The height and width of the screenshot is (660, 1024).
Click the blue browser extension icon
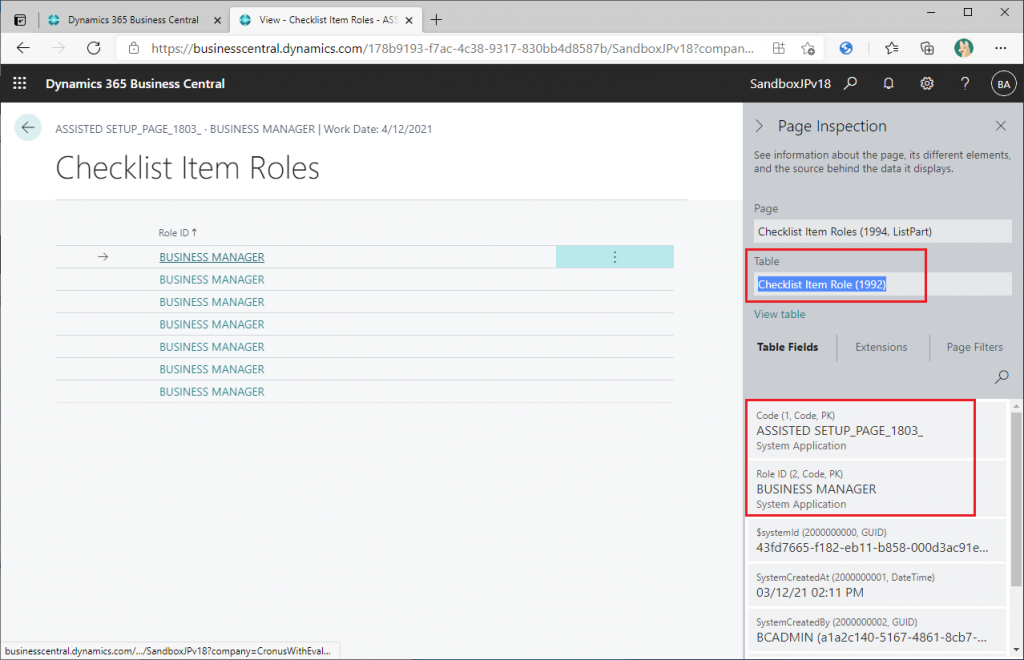[x=846, y=48]
